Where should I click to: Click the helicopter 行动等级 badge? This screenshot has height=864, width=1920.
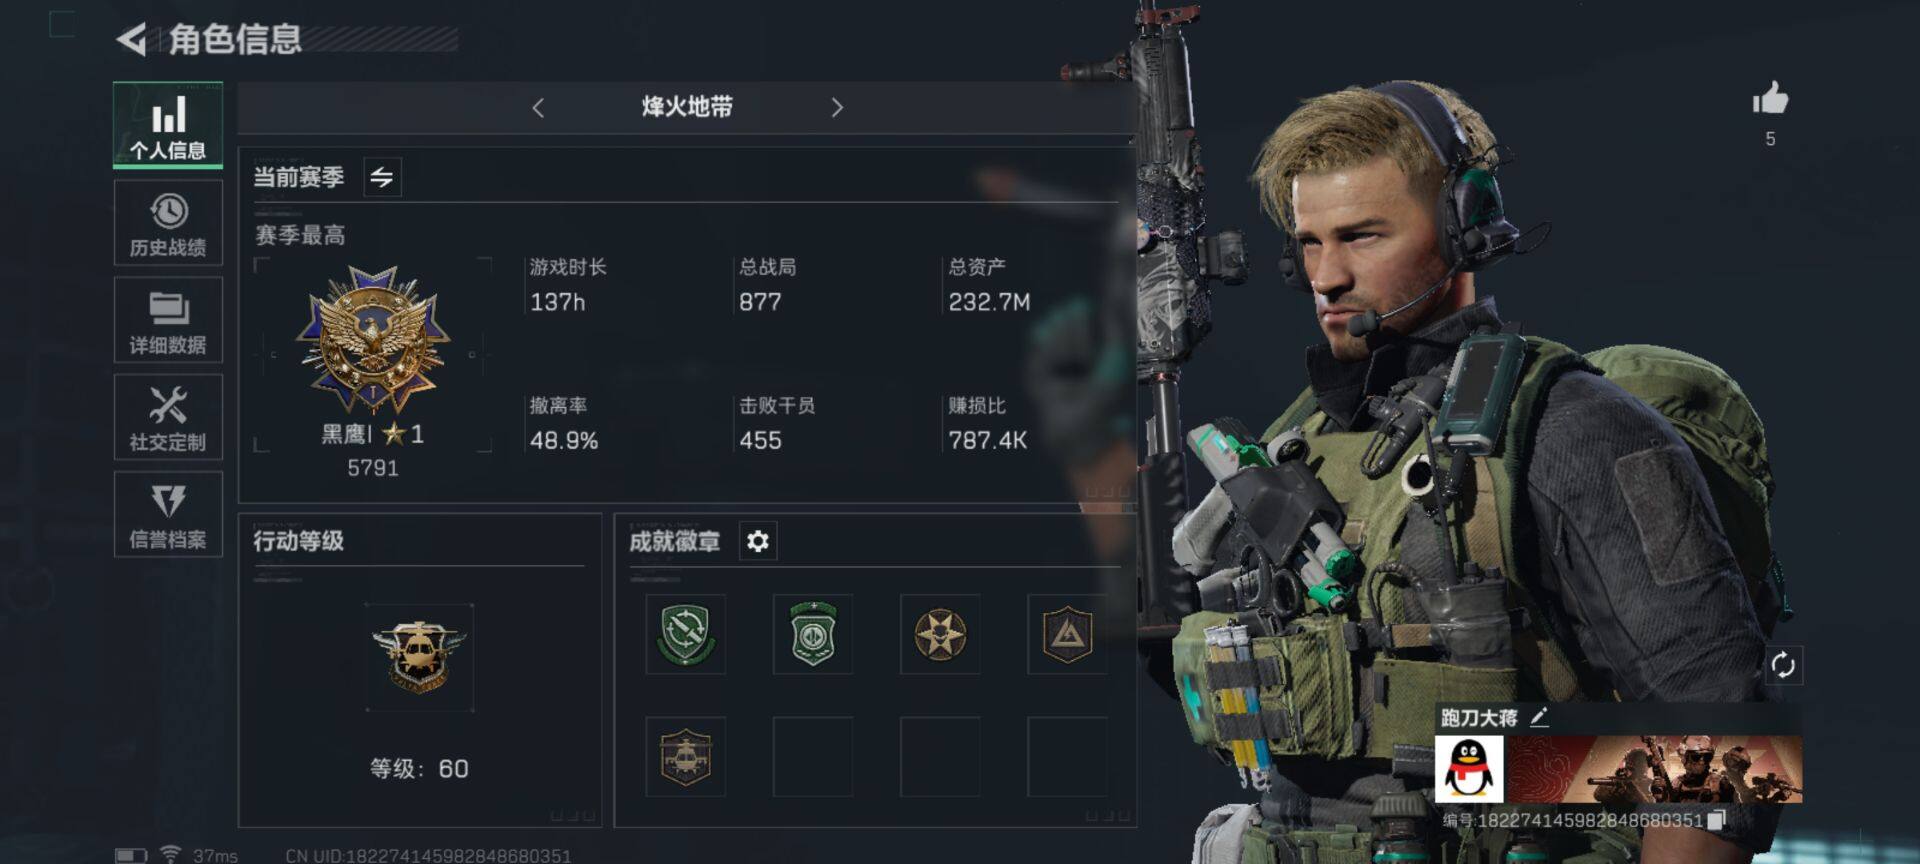pyautogui.click(x=419, y=657)
